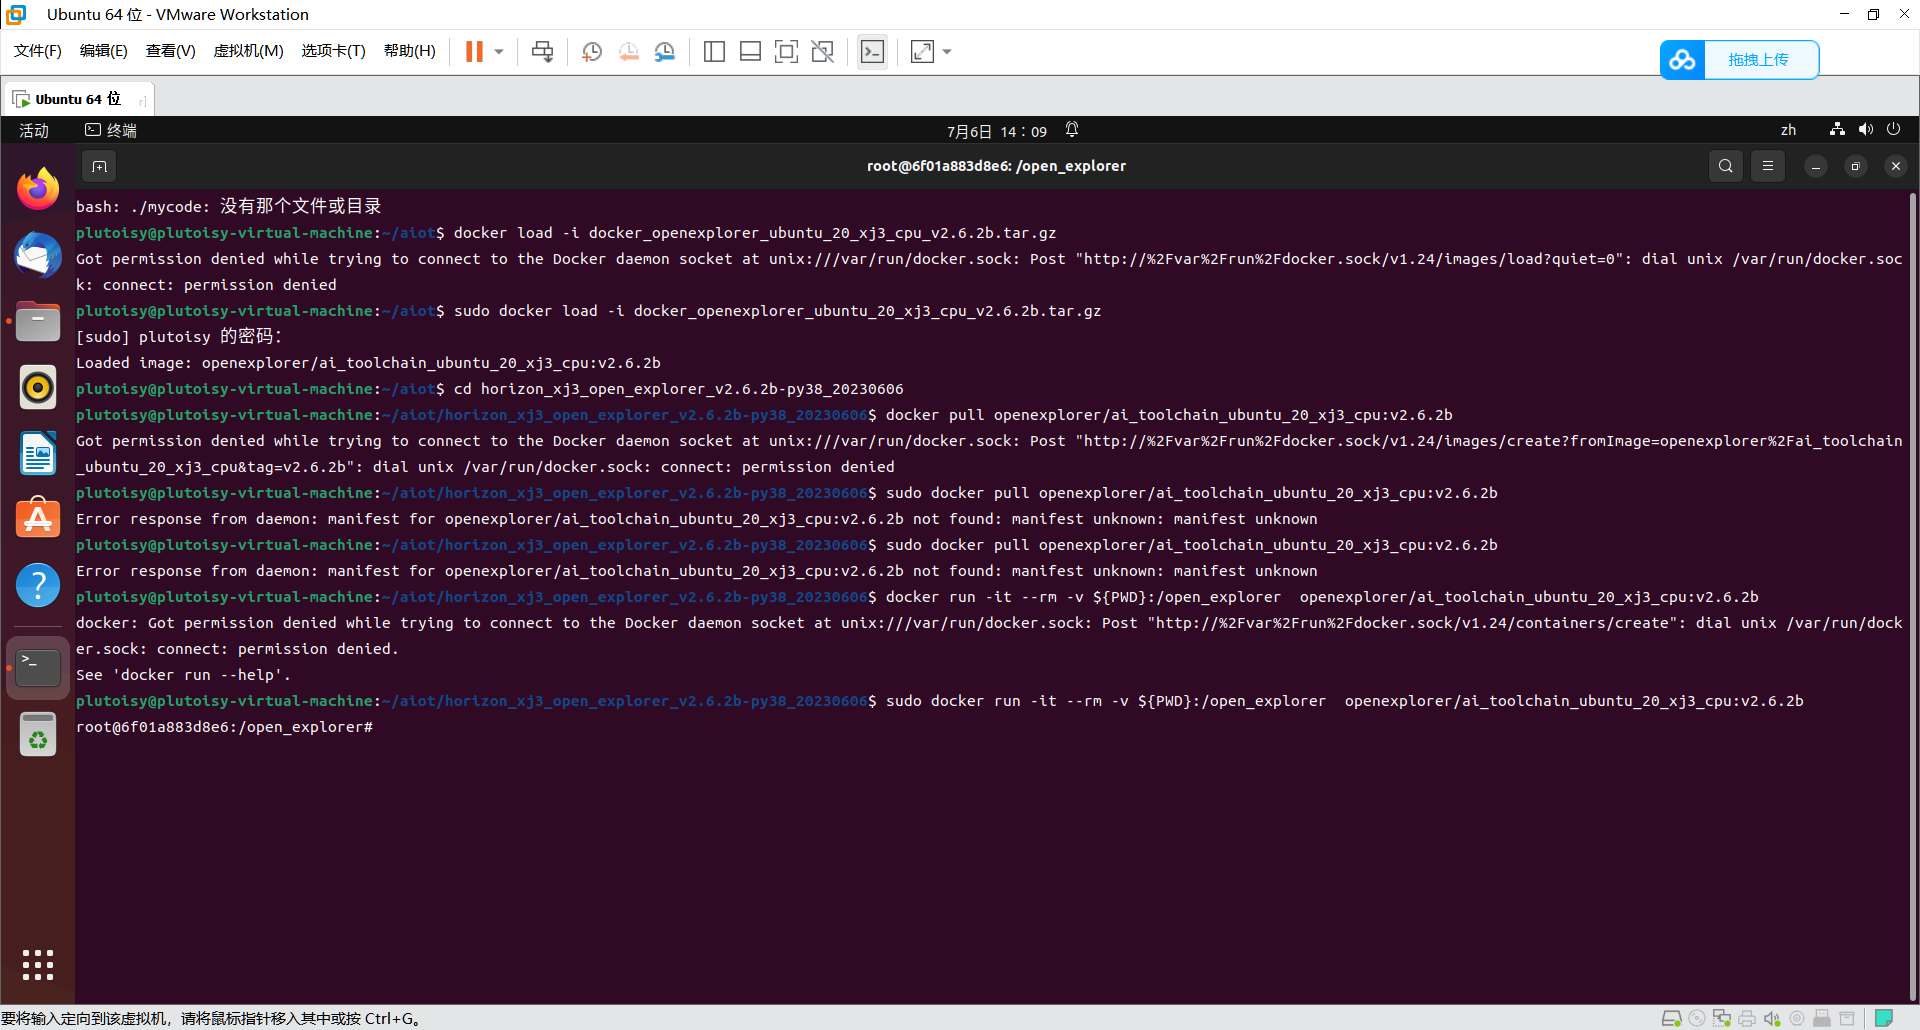Enter full screen mode icon

point(786,52)
